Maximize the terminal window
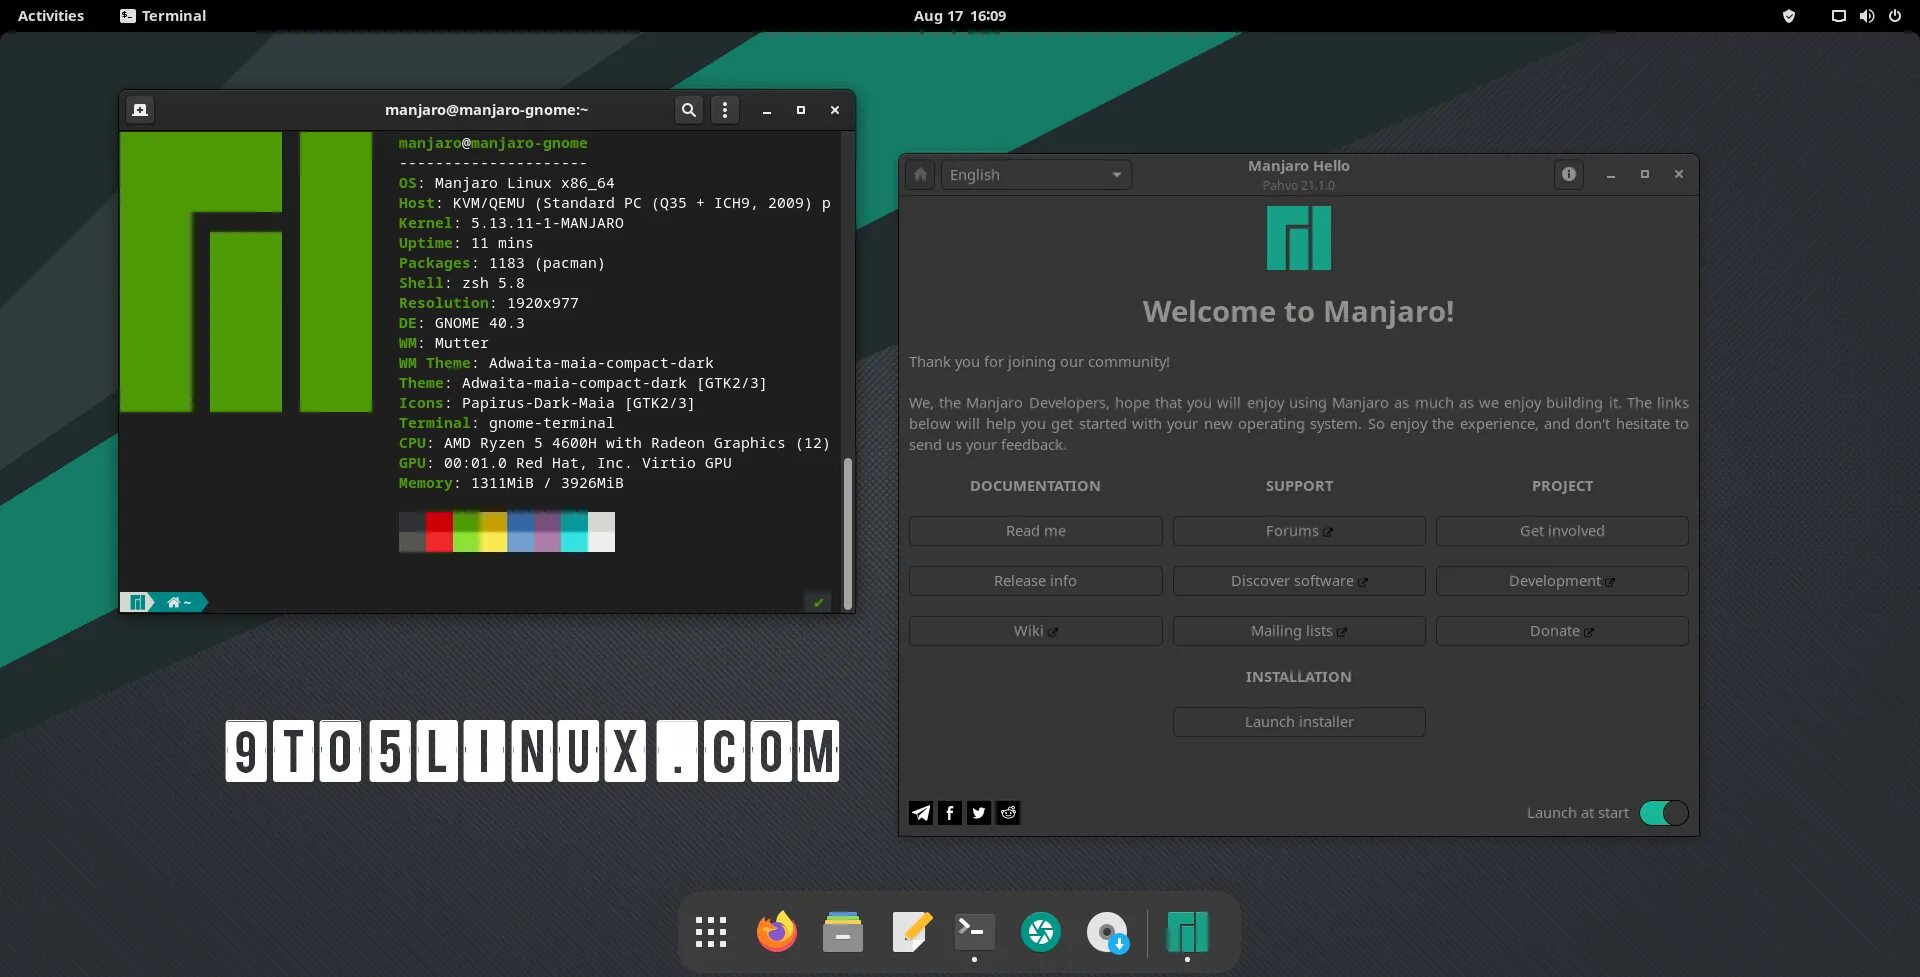This screenshot has width=1920, height=977. pyautogui.click(x=801, y=110)
